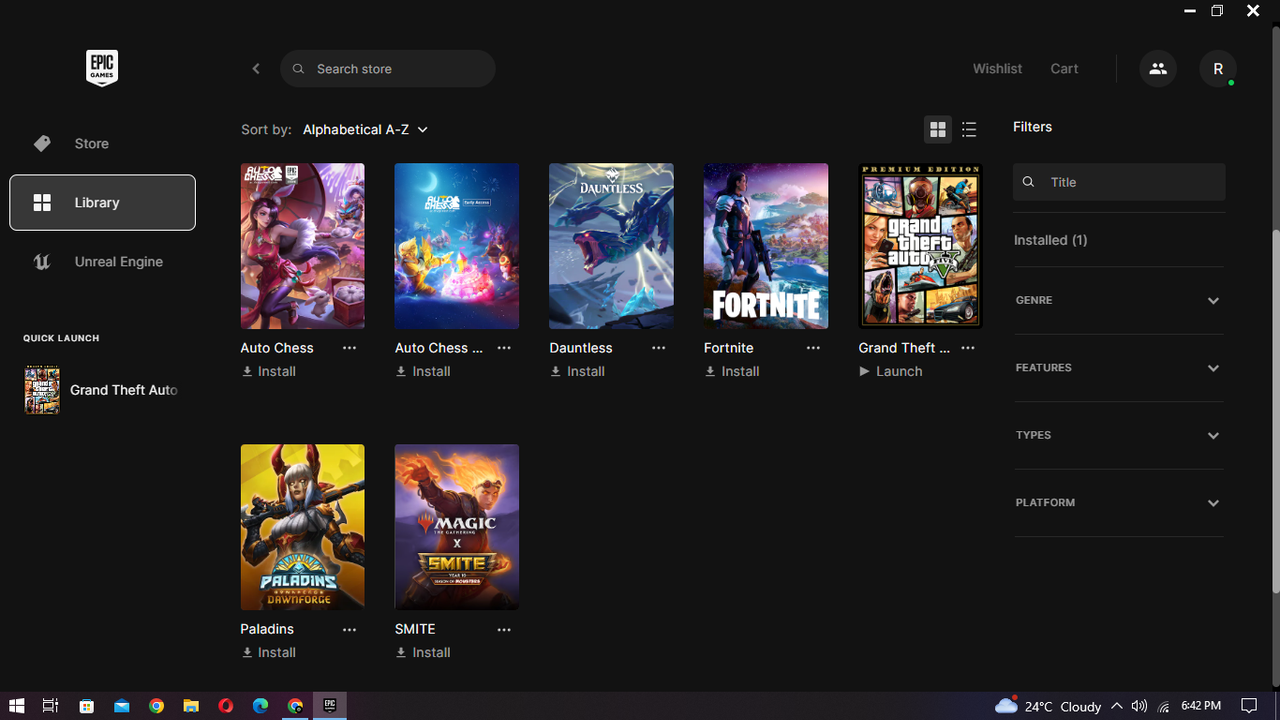Open Opera browser from taskbar

pos(226,706)
